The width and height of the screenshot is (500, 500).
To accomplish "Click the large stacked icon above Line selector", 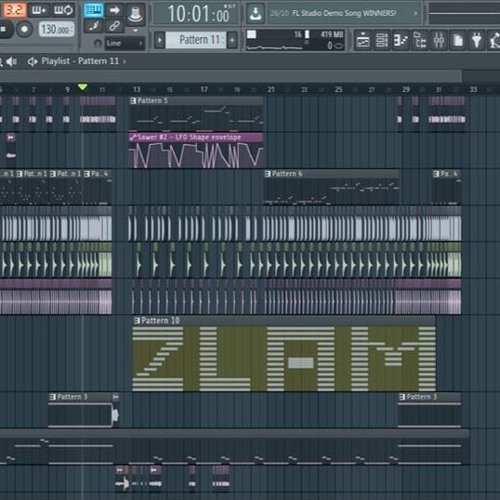I will 135,14.
